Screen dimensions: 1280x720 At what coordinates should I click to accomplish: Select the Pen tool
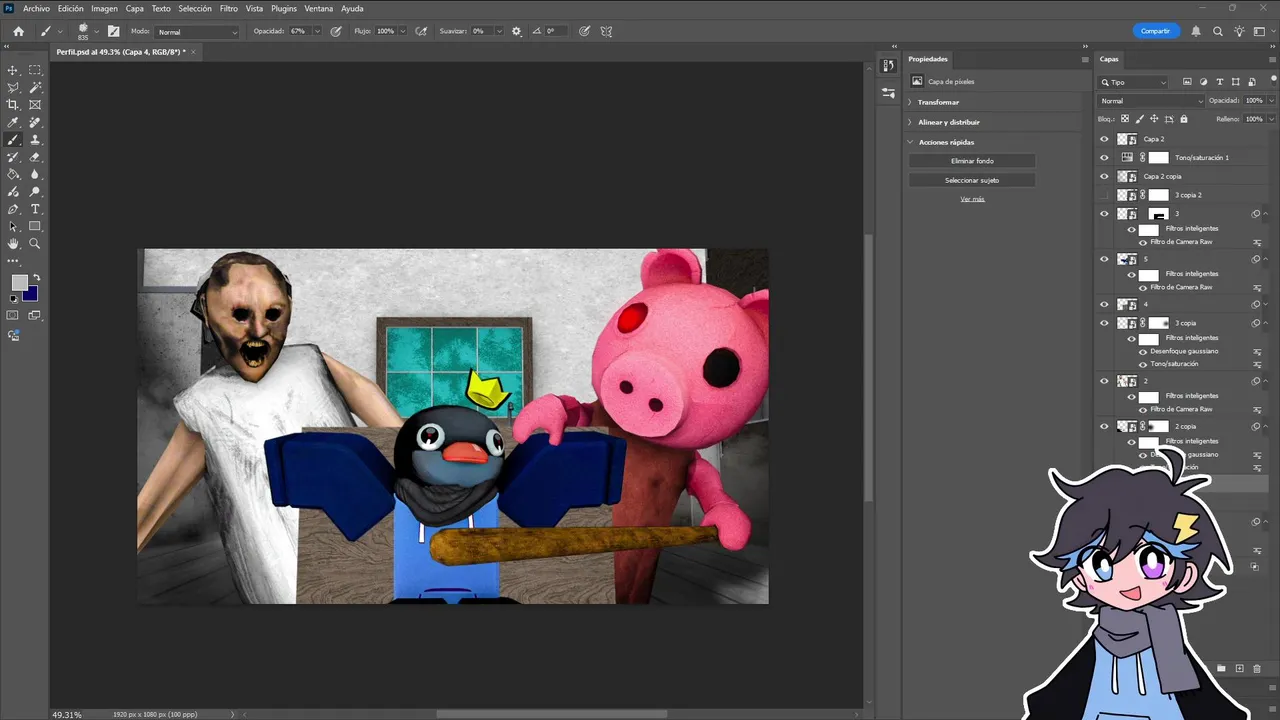[x=13, y=209]
